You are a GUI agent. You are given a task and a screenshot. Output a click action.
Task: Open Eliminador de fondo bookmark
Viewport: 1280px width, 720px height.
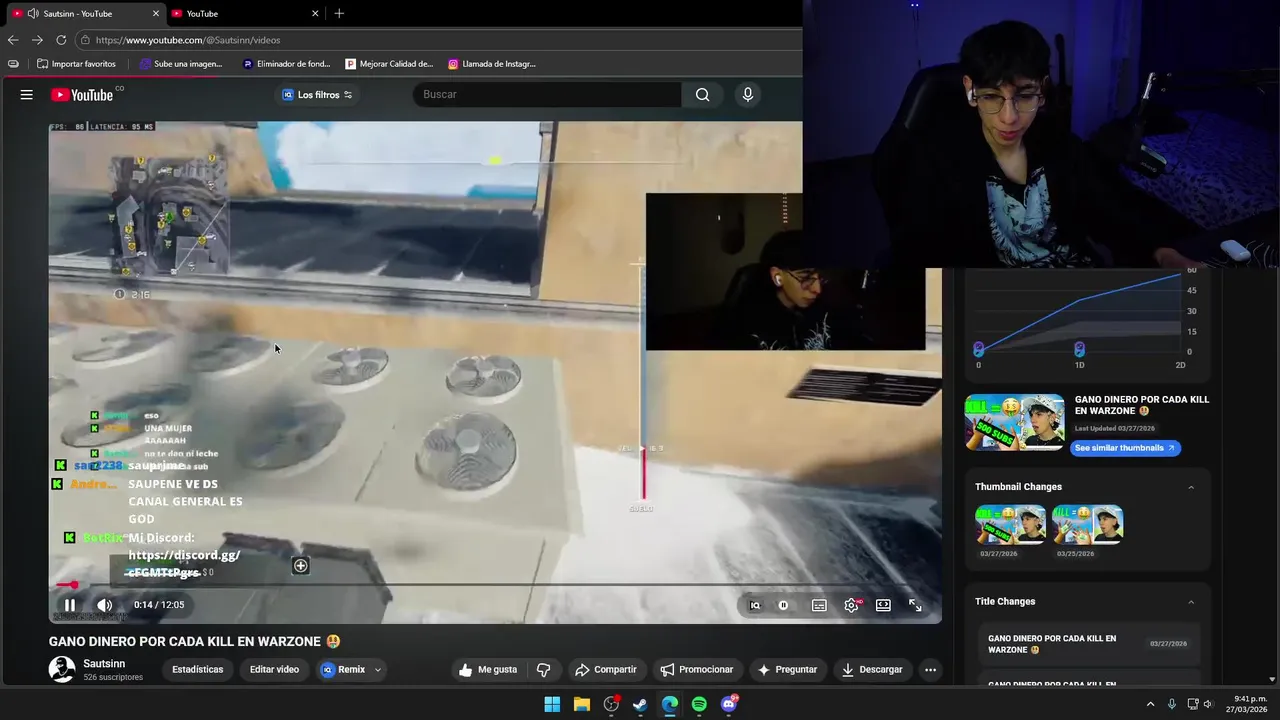[286, 64]
